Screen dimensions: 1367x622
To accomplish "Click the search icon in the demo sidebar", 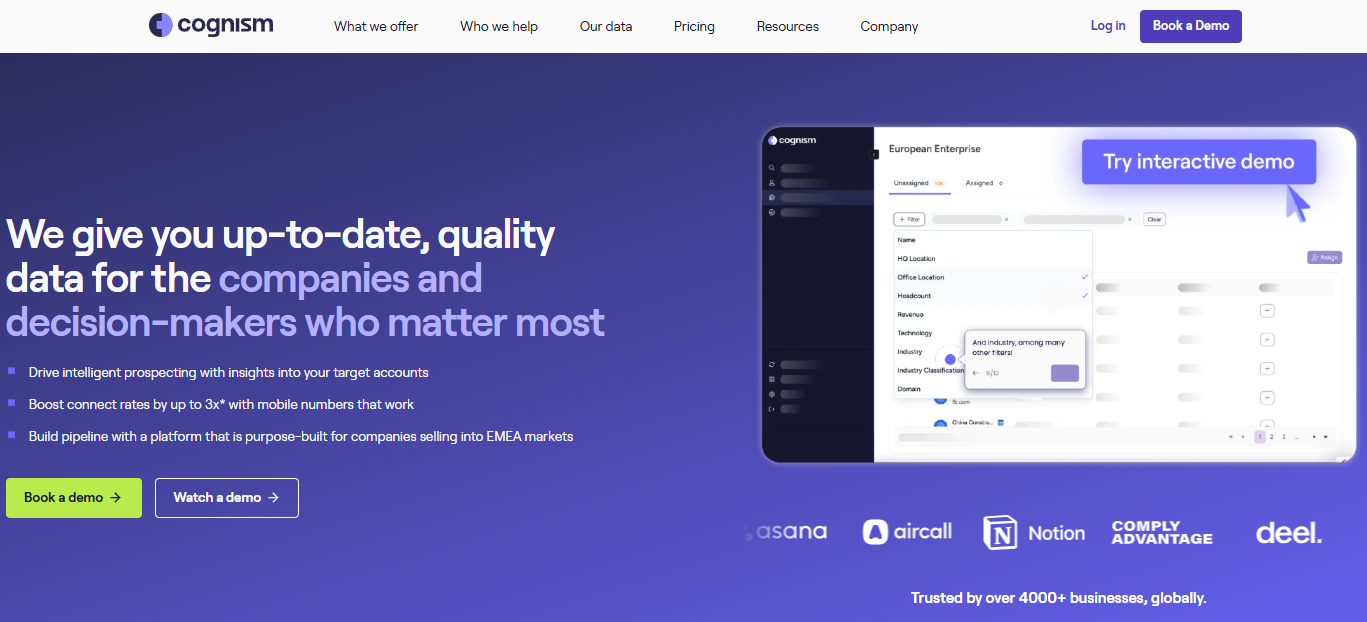I will coord(772,168).
